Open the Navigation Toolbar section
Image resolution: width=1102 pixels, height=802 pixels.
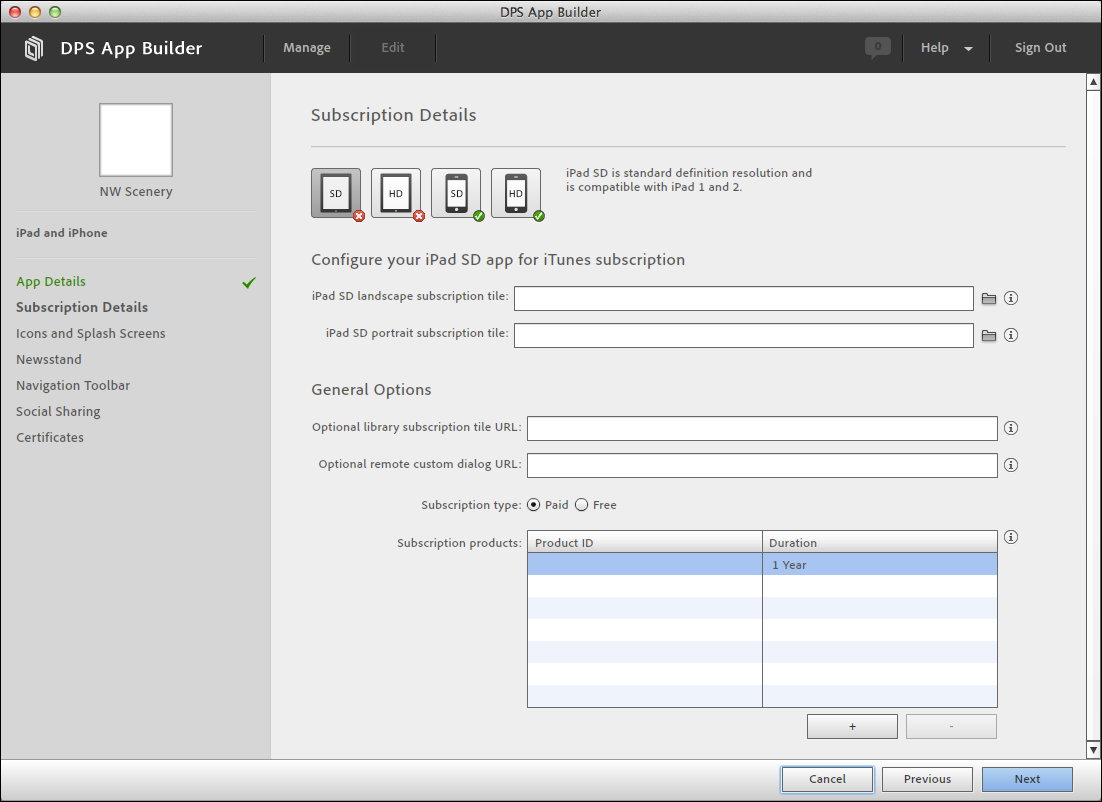pos(73,385)
